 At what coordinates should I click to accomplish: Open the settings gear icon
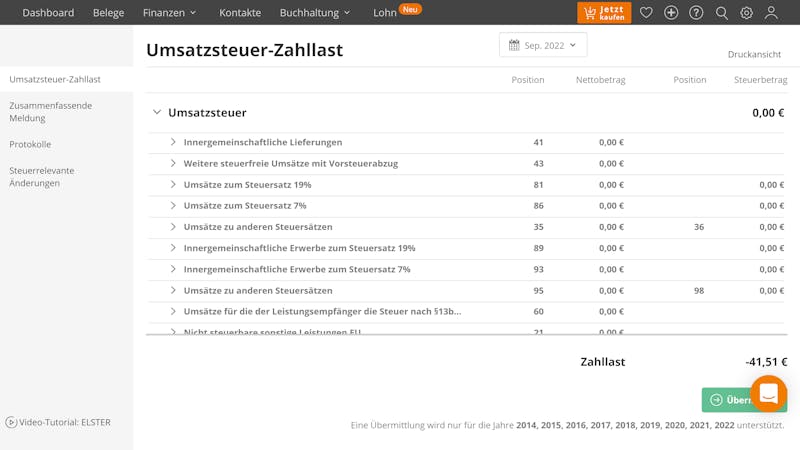click(746, 13)
